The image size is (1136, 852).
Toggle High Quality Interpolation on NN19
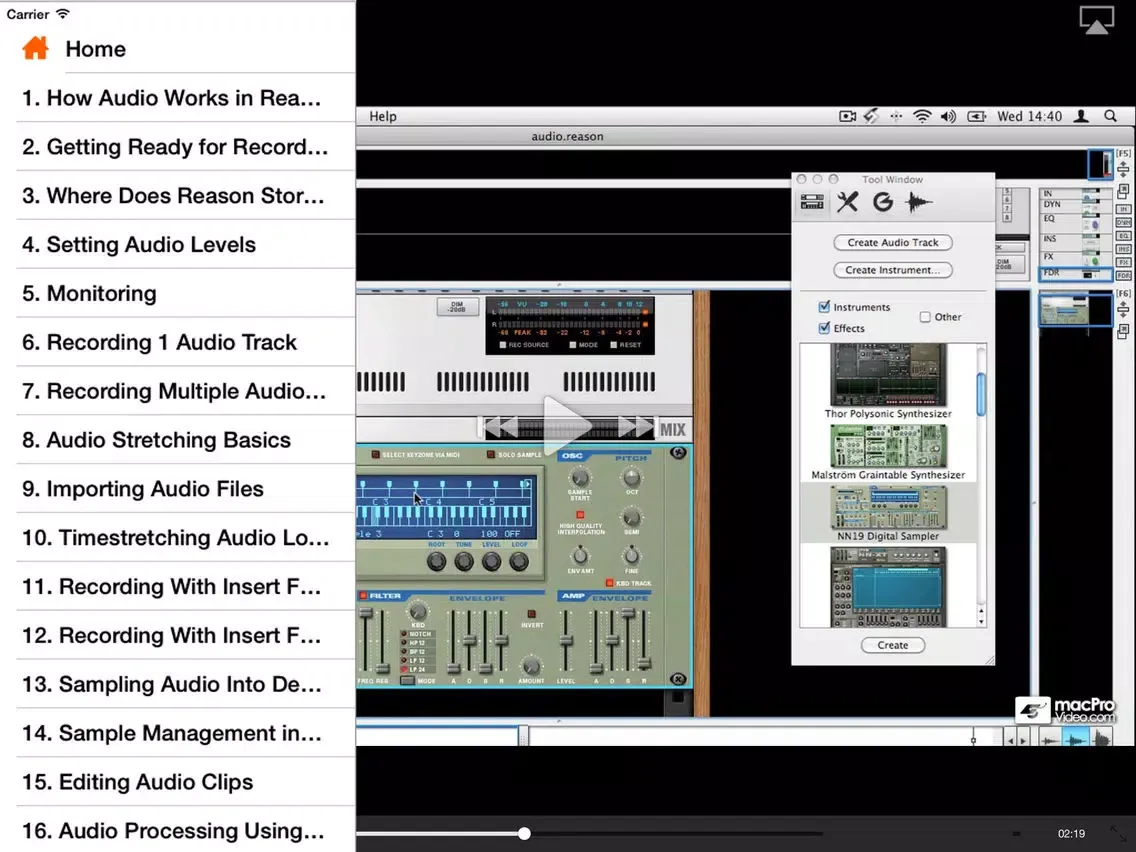[580, 515]
